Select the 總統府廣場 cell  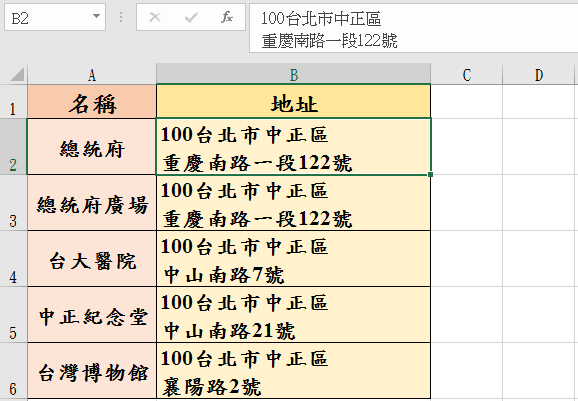92,203
